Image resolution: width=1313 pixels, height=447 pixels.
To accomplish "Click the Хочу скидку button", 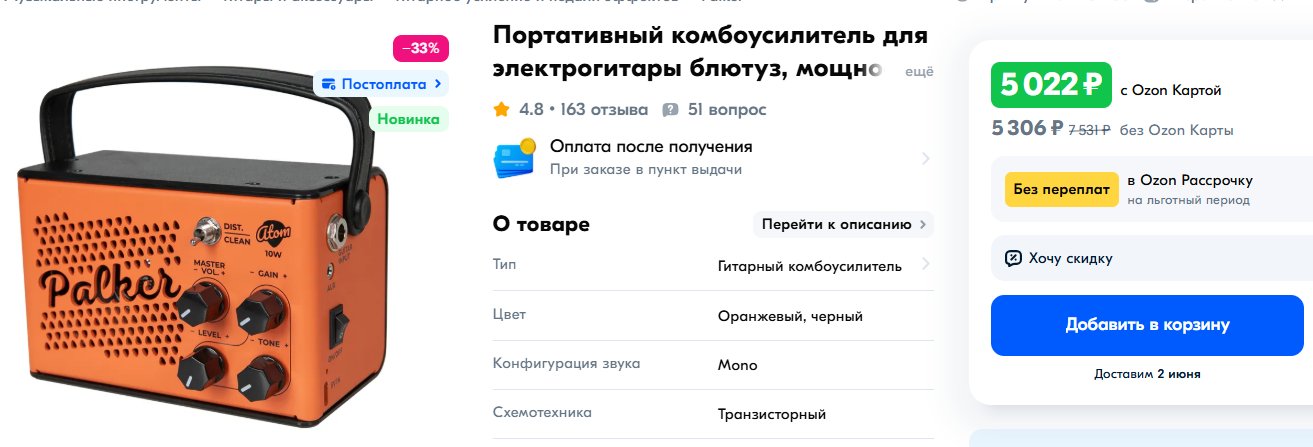I will (1147, 258).
